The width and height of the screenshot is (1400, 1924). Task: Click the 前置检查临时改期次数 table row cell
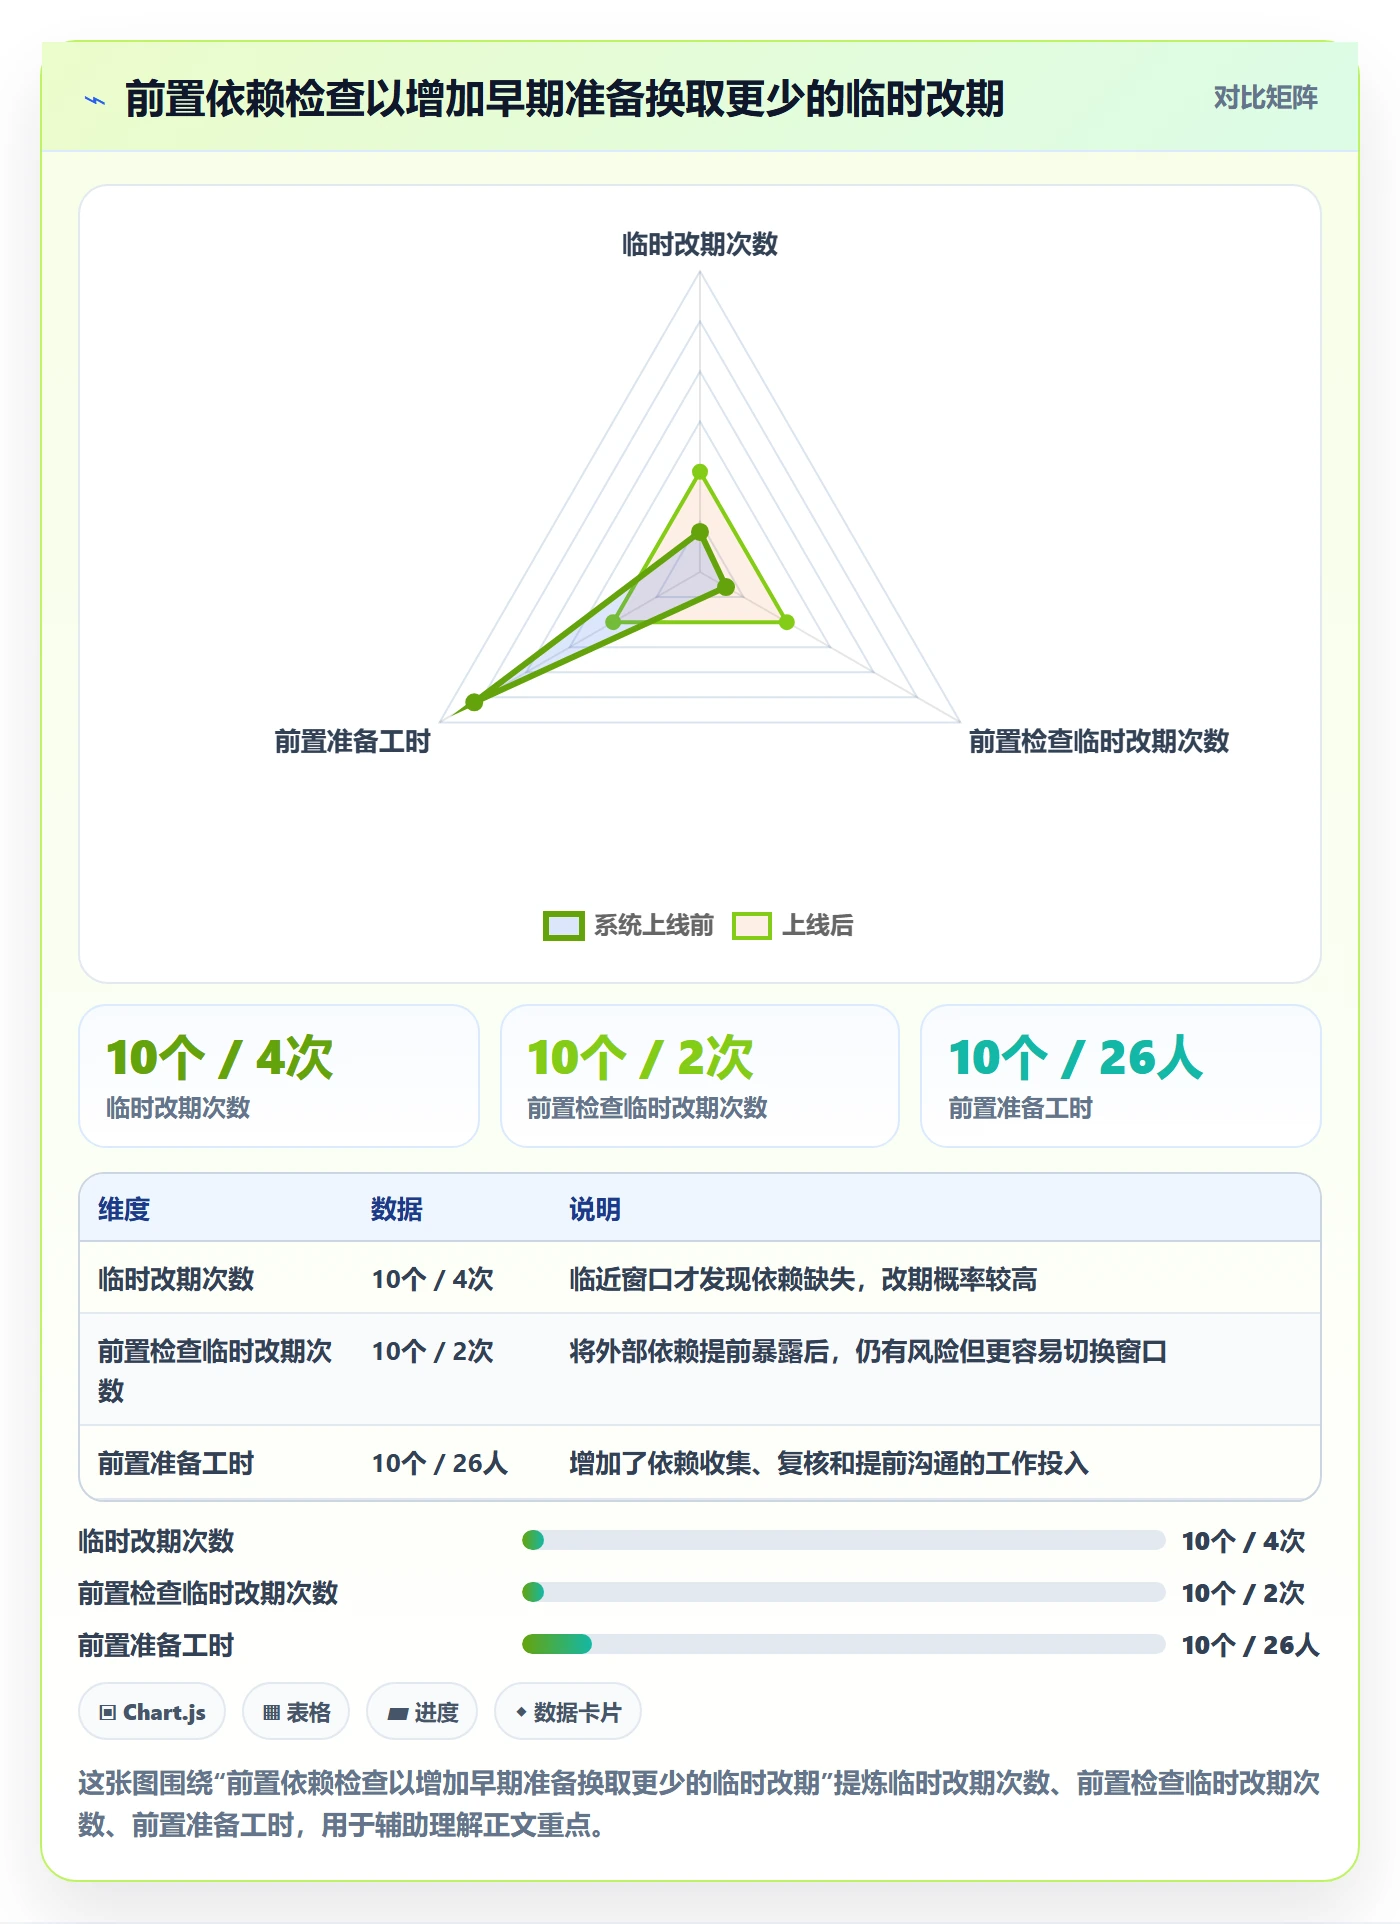pos(215,1370)
